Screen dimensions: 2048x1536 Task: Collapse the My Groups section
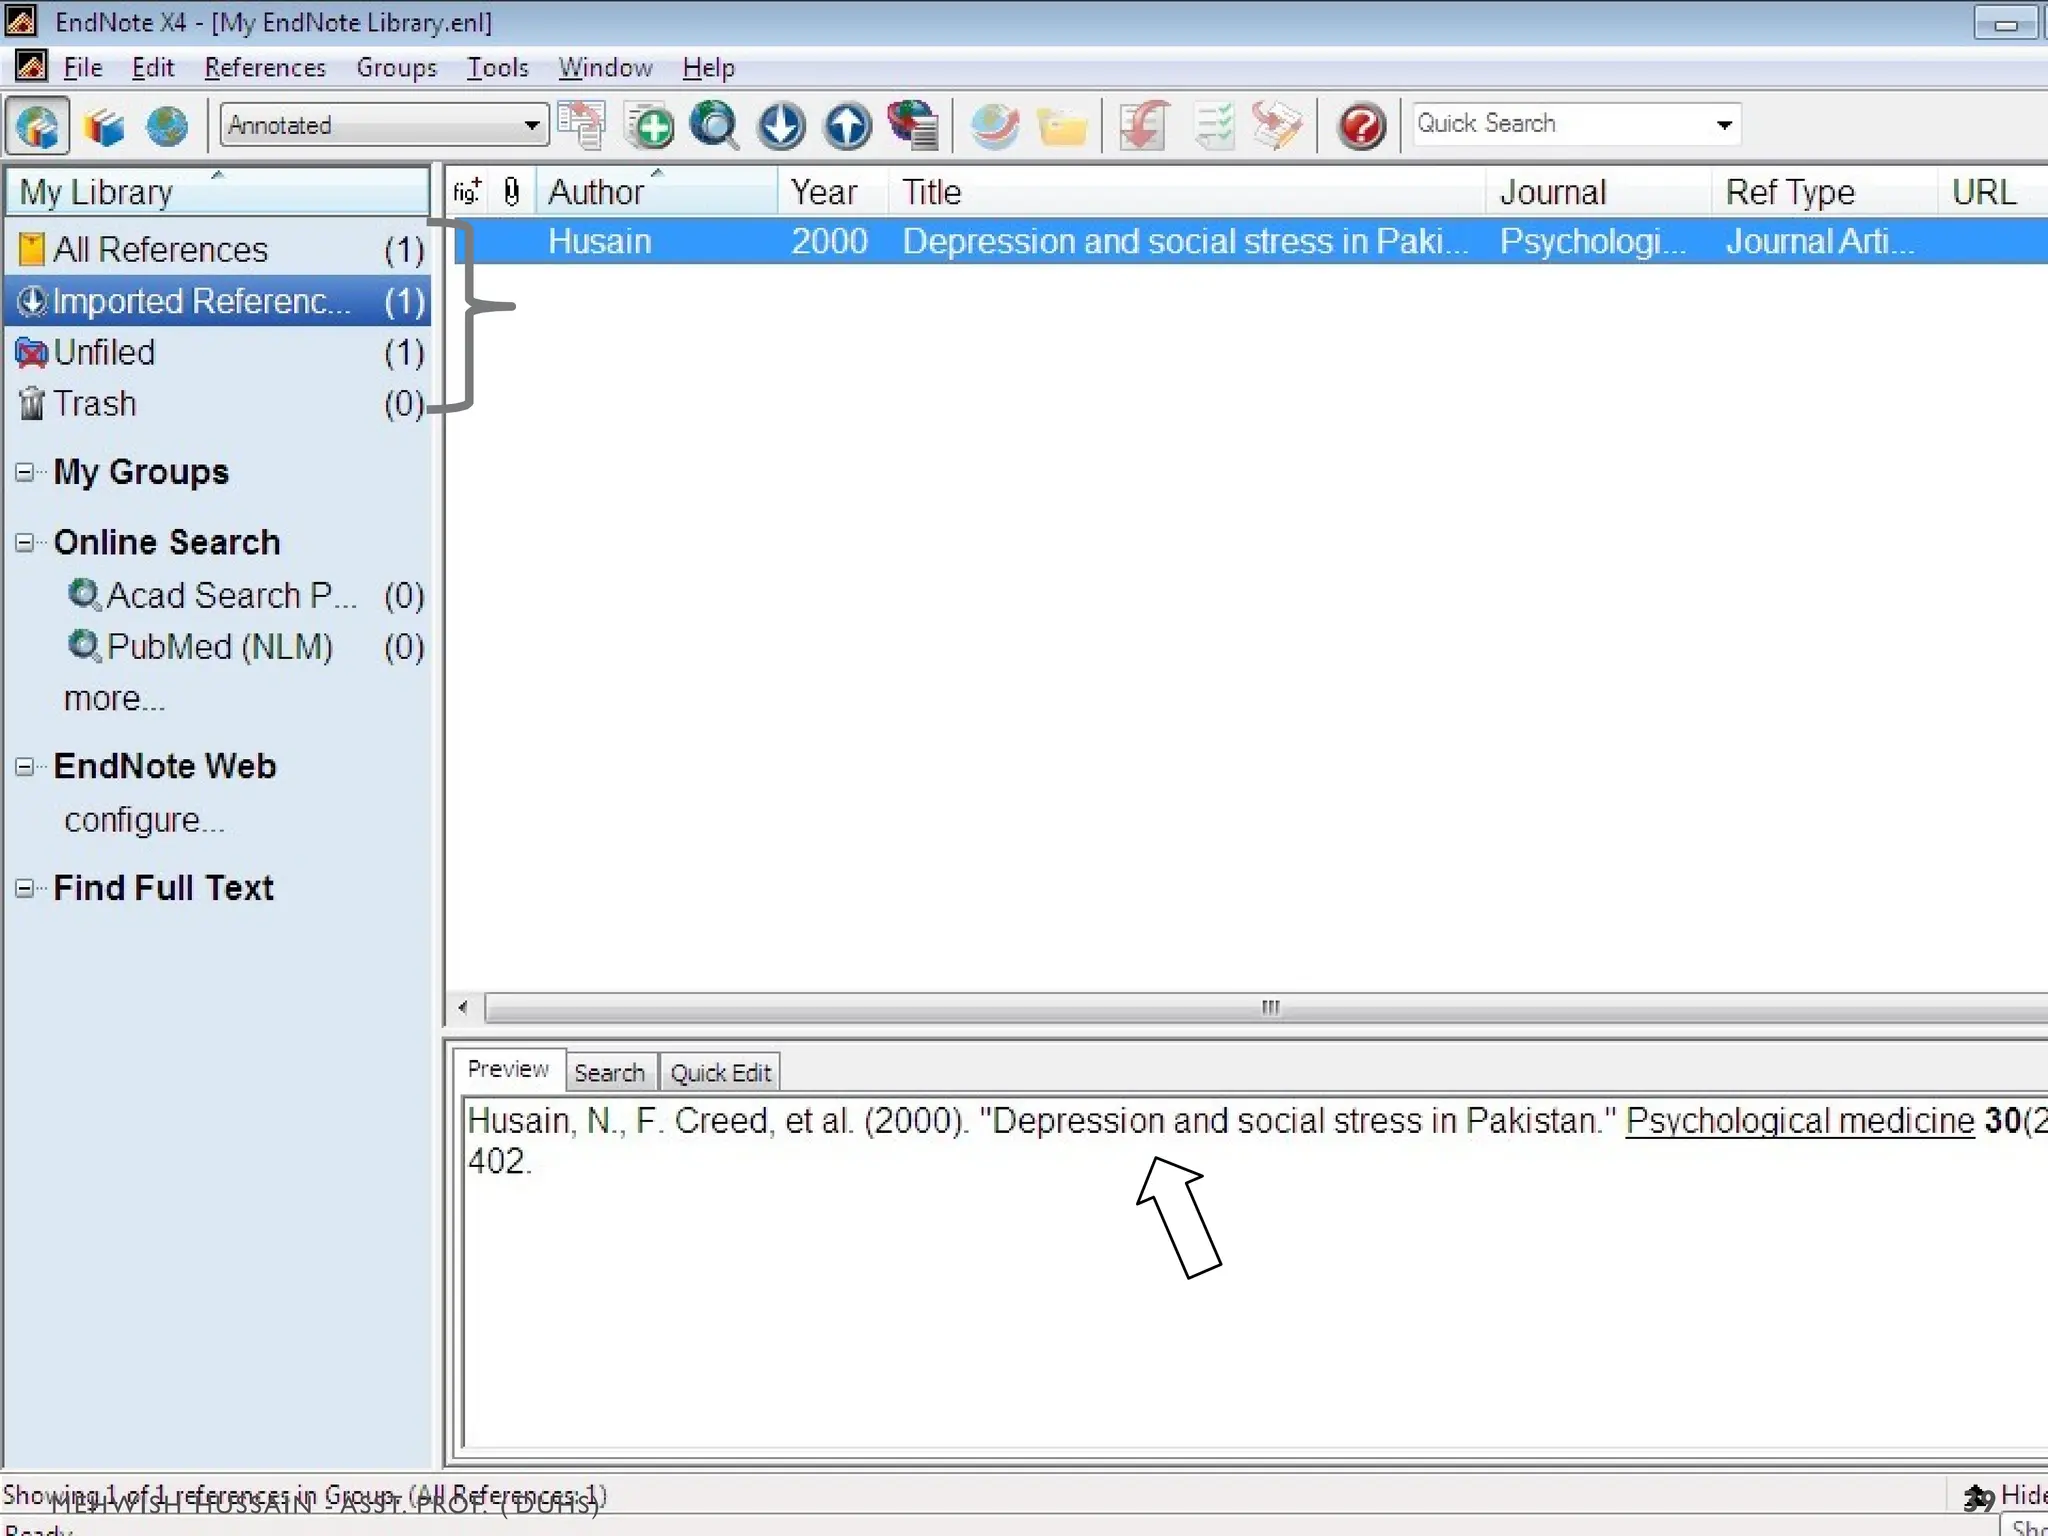pos(25,473)
